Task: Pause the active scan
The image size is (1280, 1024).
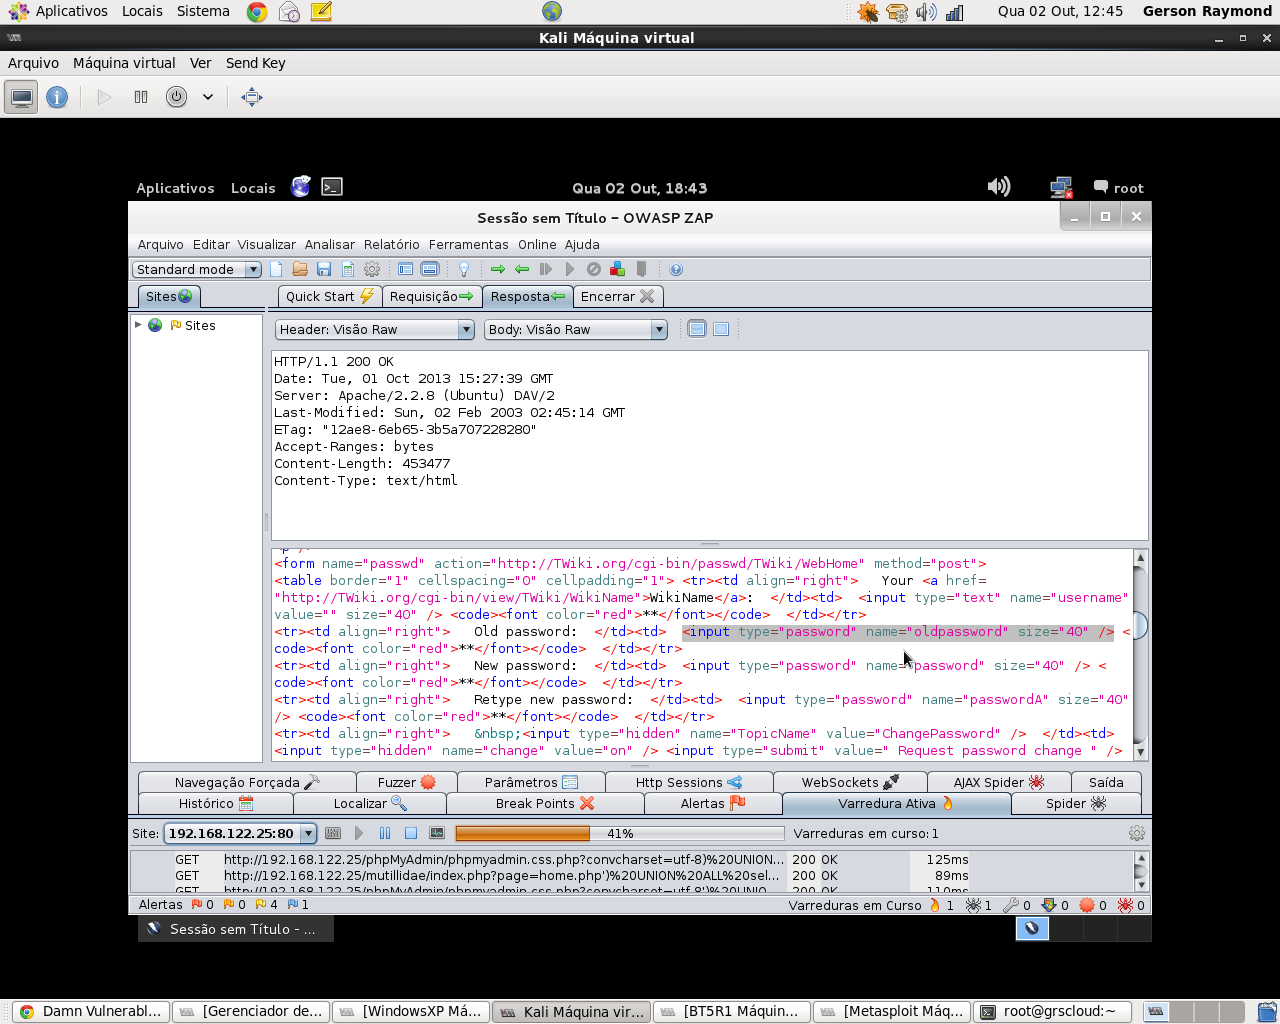Action: 385,833
